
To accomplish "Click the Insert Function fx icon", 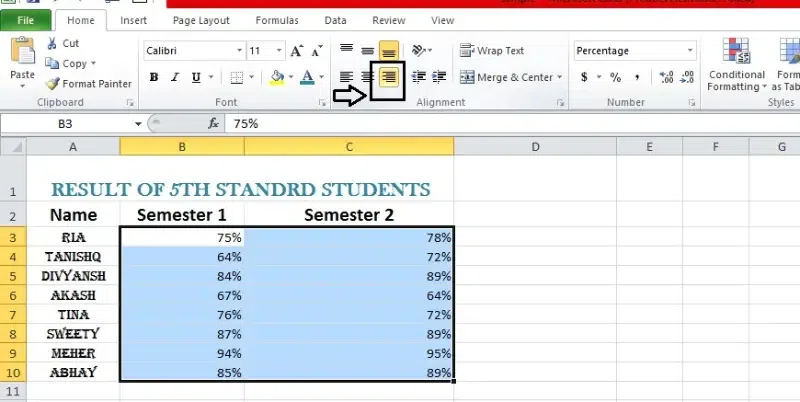I will [213, 123].
